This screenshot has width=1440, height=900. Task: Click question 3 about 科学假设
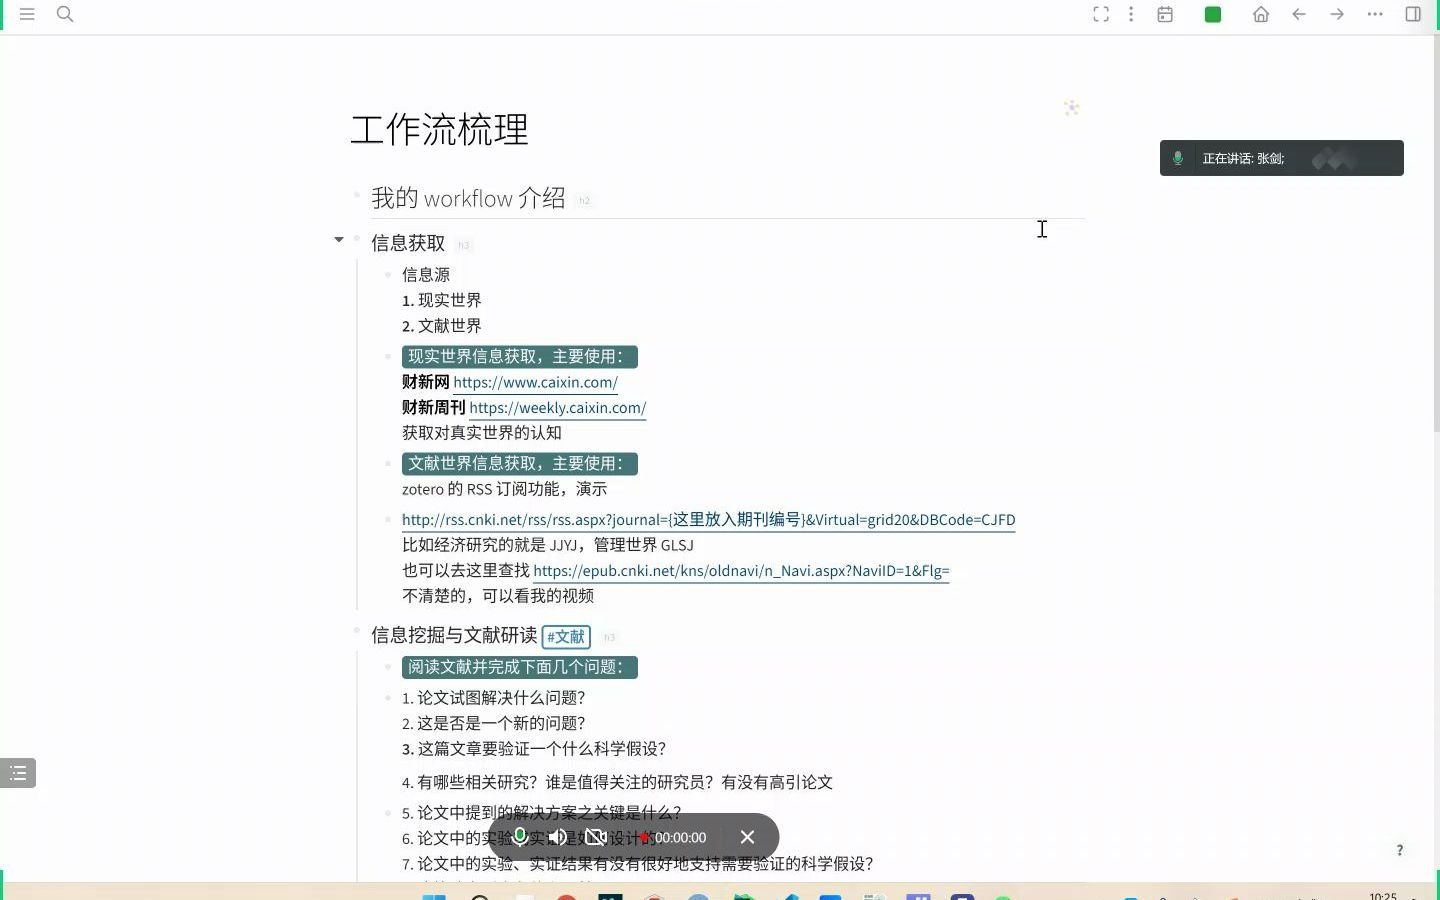click(533, 749)
